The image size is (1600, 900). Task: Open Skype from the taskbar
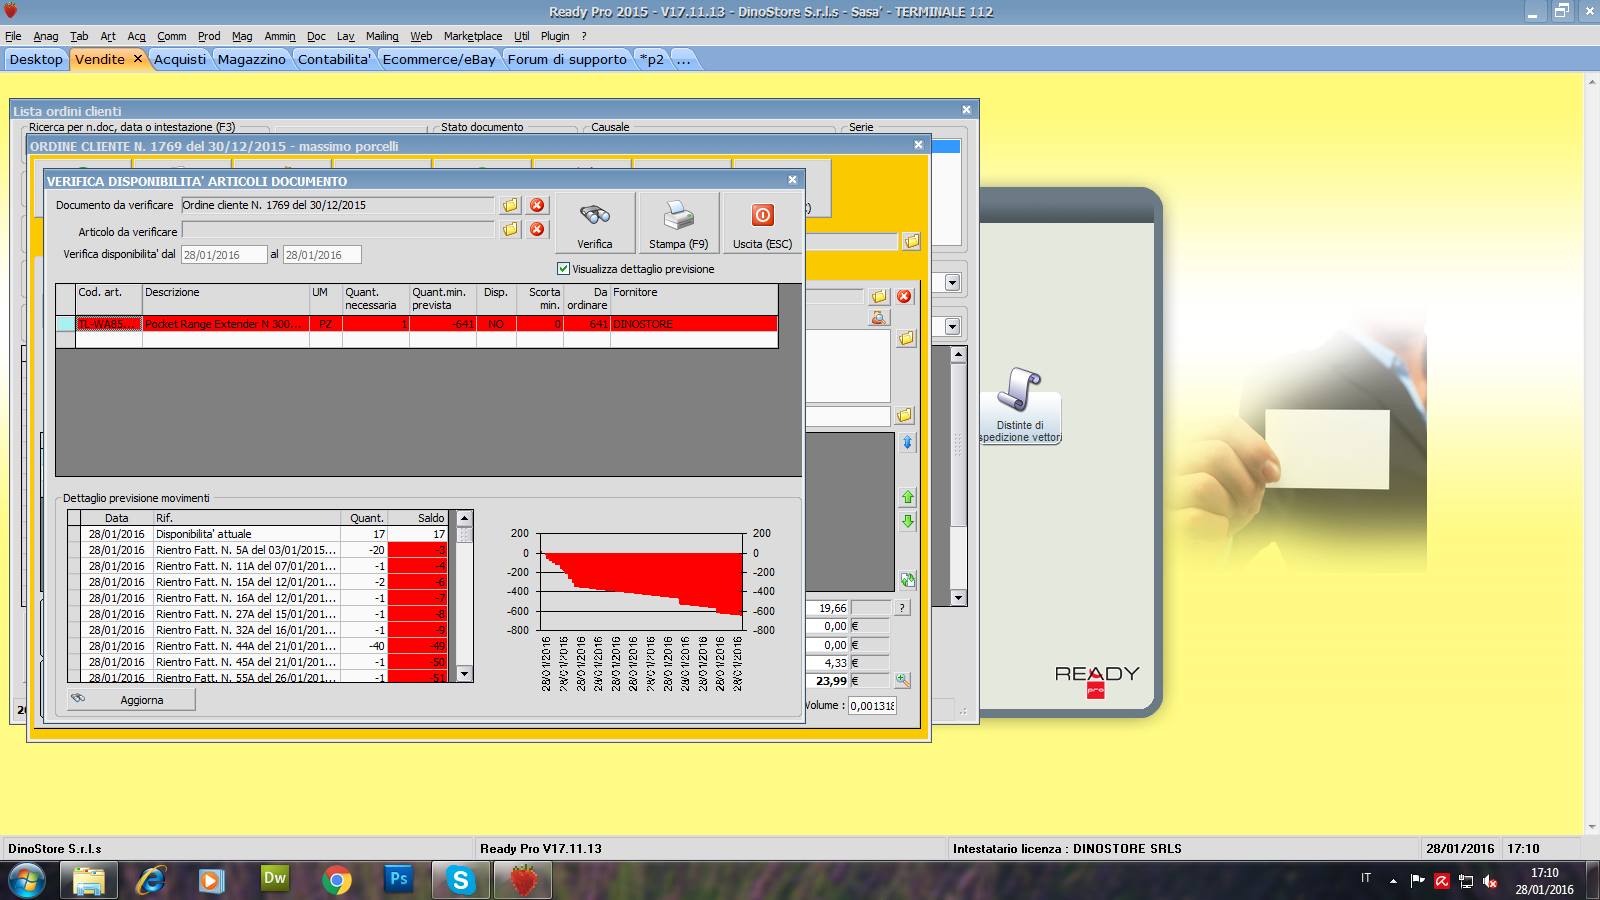point(460,880)
